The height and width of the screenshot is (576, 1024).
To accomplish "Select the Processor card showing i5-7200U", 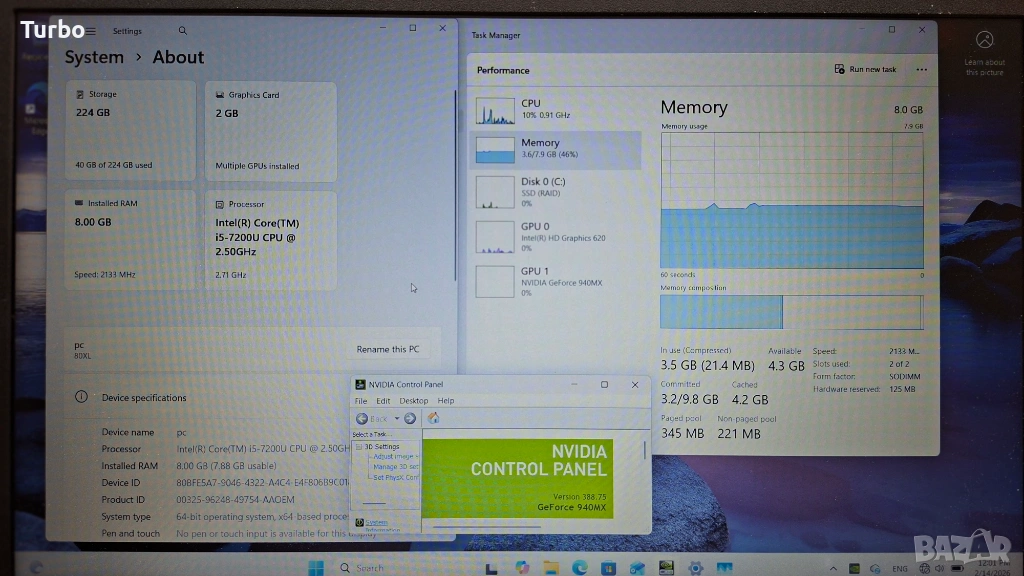I will click(x=271, y=240).
